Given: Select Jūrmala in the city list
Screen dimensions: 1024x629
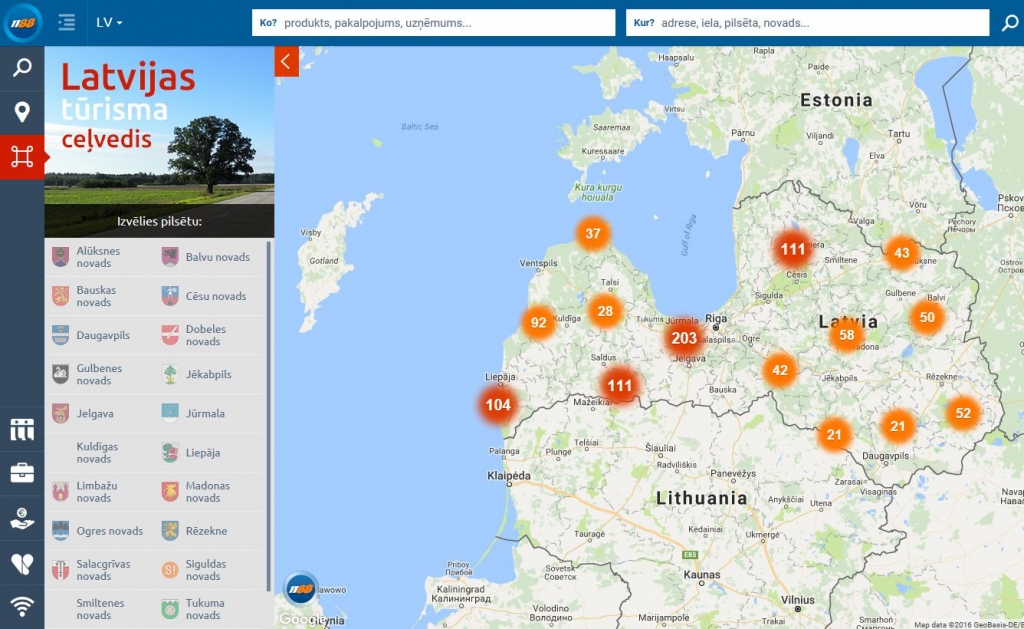Looking at the screenshot, I should point(205,414).
